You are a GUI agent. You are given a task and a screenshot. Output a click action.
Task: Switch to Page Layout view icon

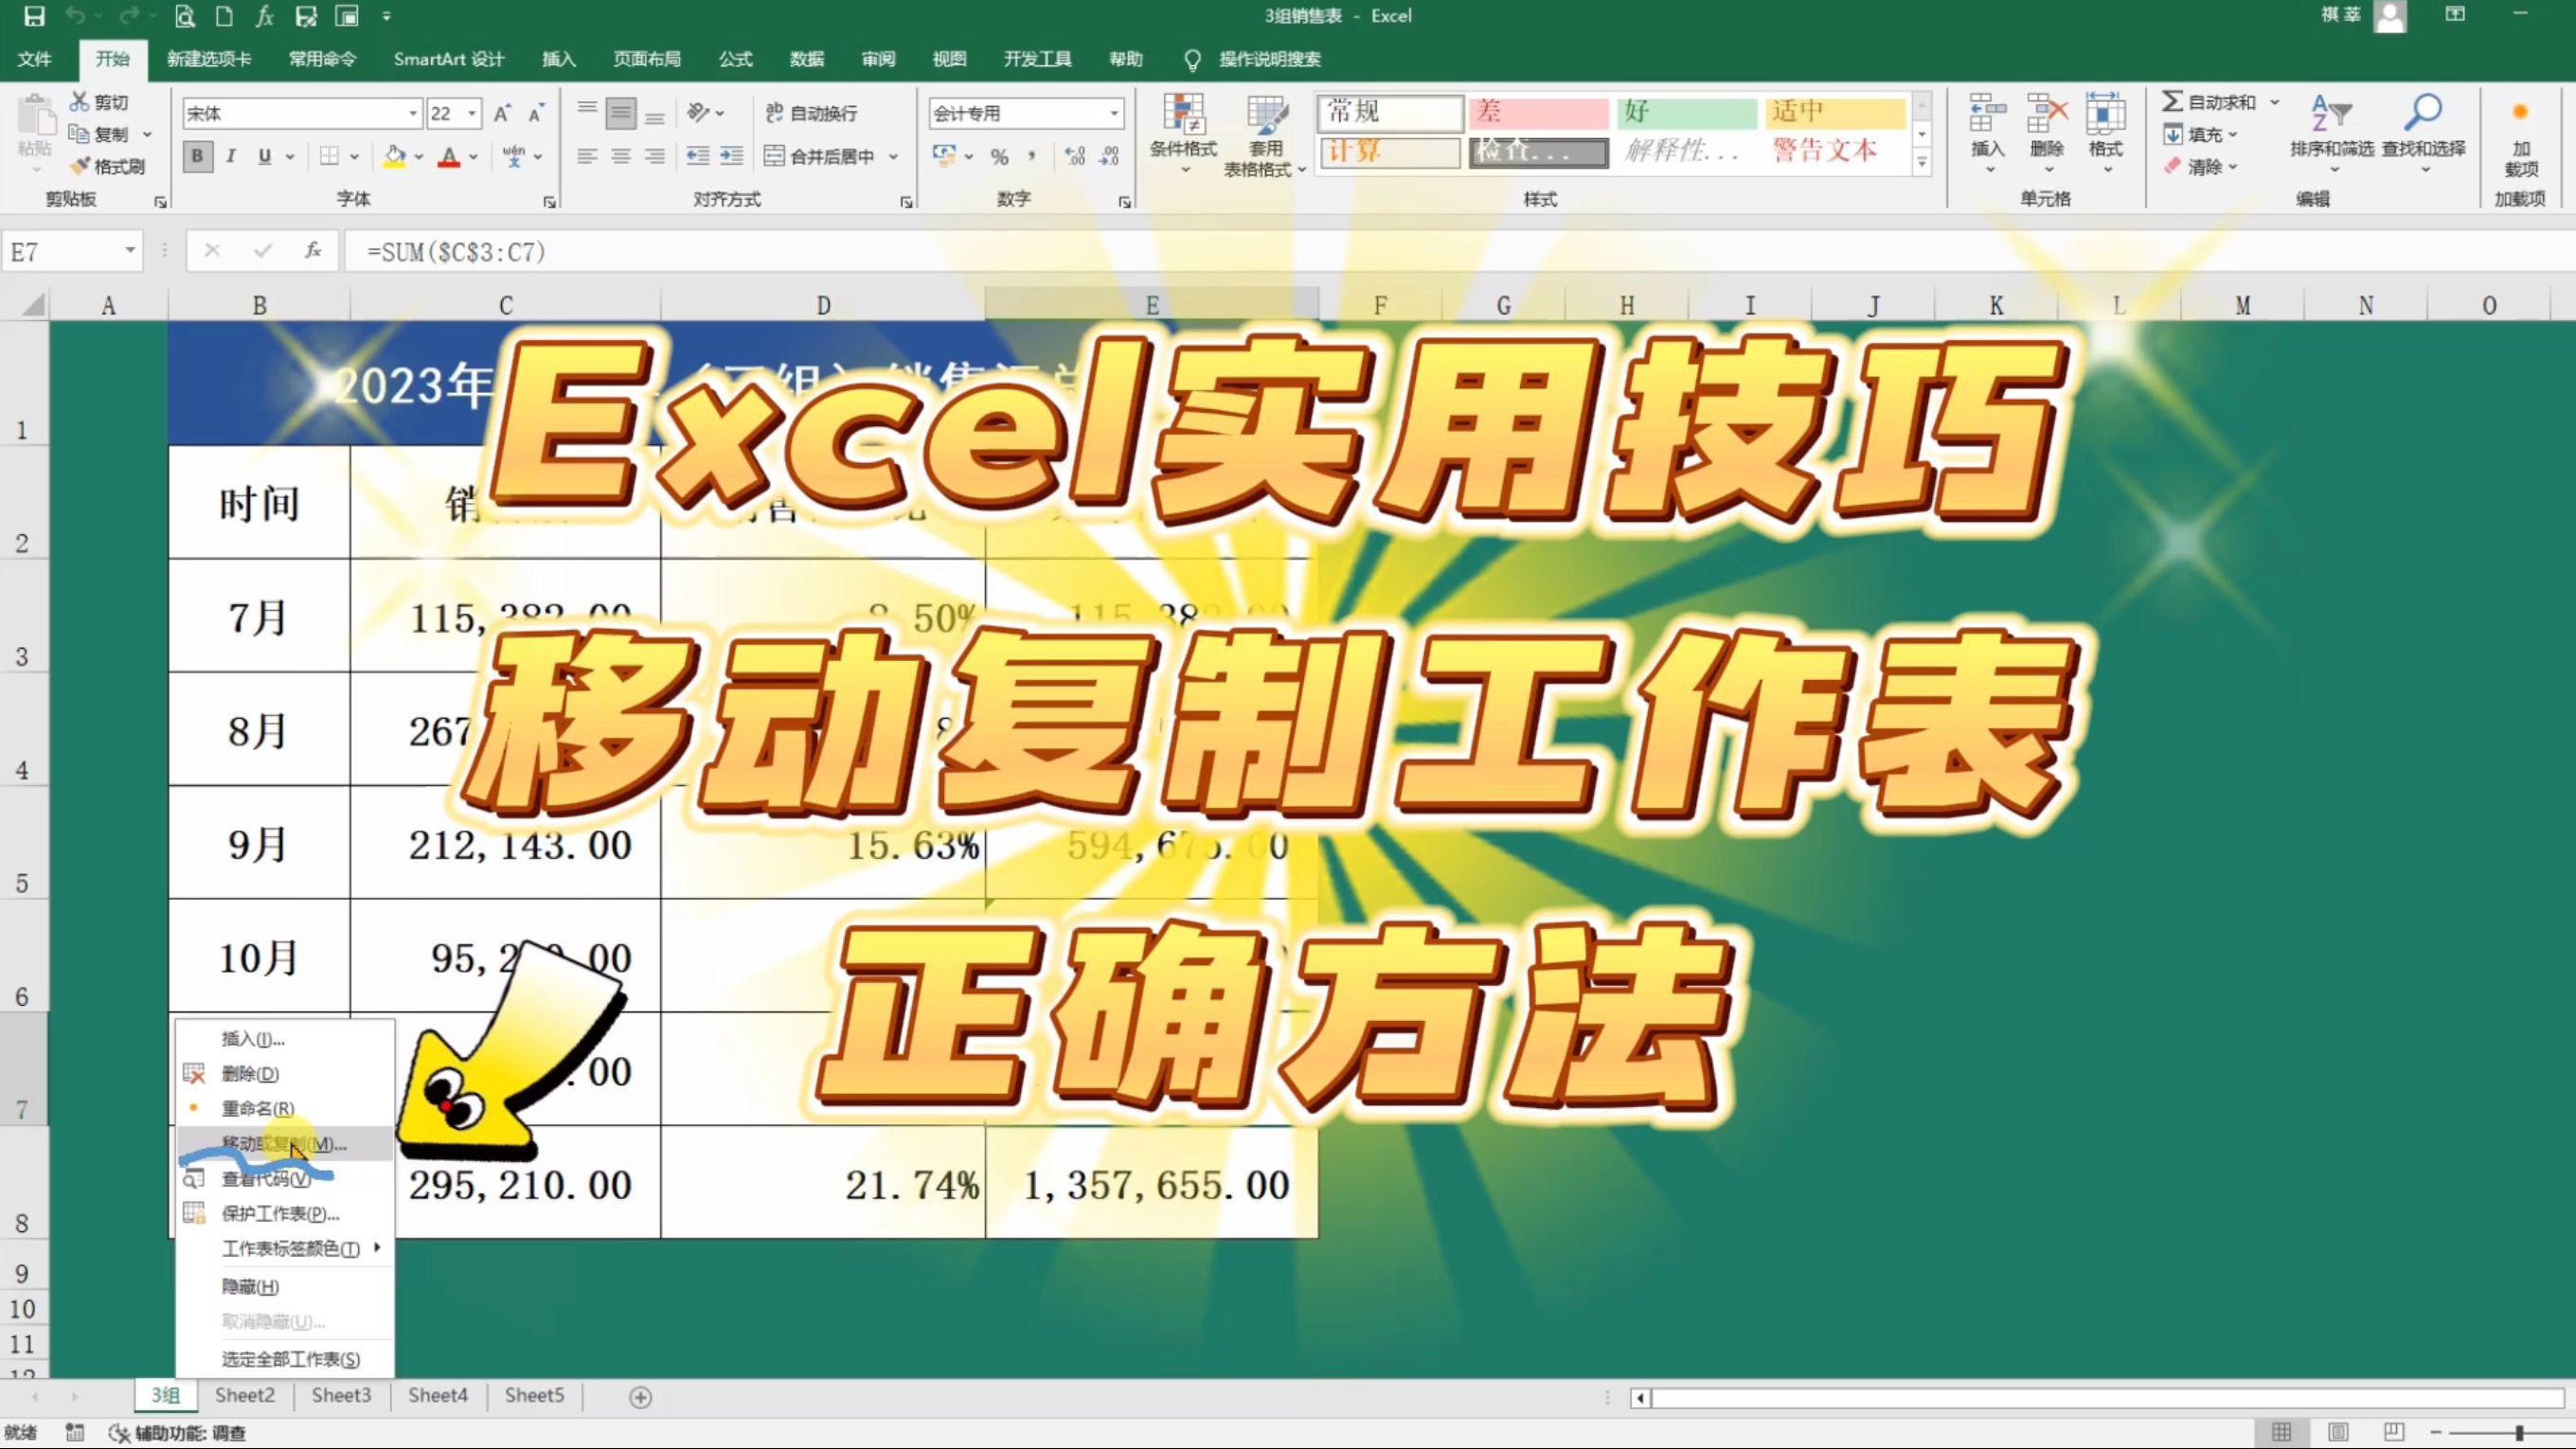click(2338, 1432)
